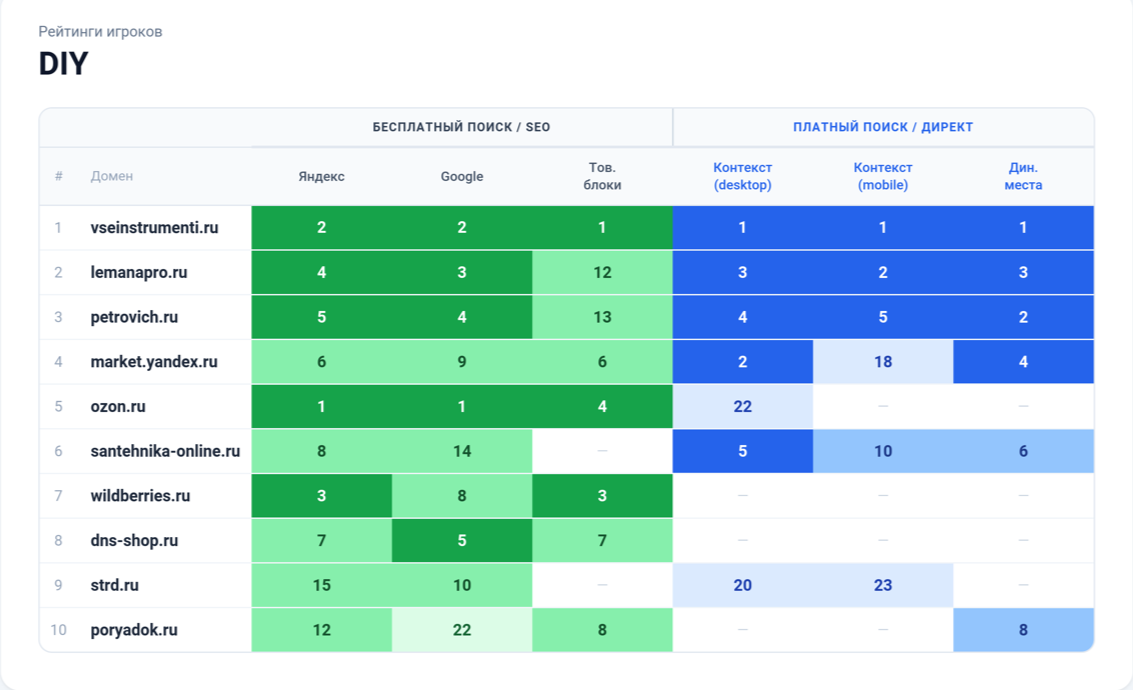The image size is (1133, 690).
Task: Select the 'ПЛАТНЫЙ ПОИСК / ДИРЕКТ' group header
Action: (883, 127)
